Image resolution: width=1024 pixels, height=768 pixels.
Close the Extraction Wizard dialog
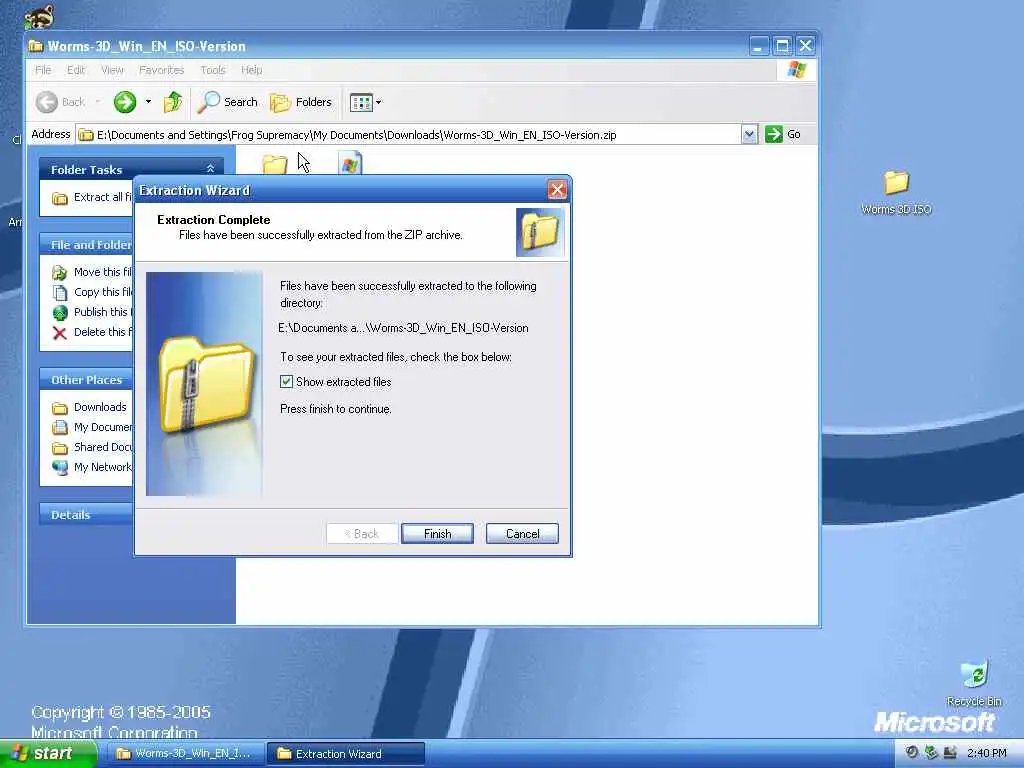(557, 190)
